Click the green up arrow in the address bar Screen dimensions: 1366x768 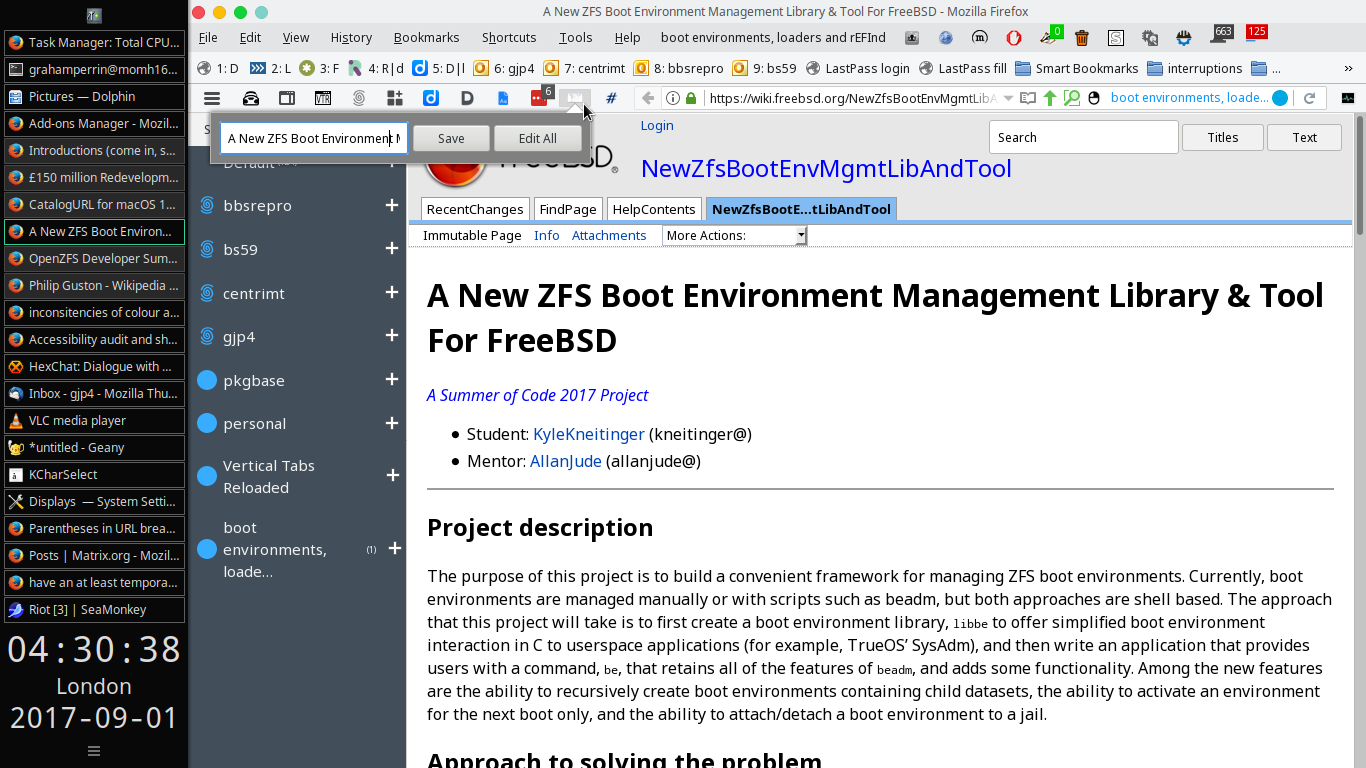coord(1050,98)
